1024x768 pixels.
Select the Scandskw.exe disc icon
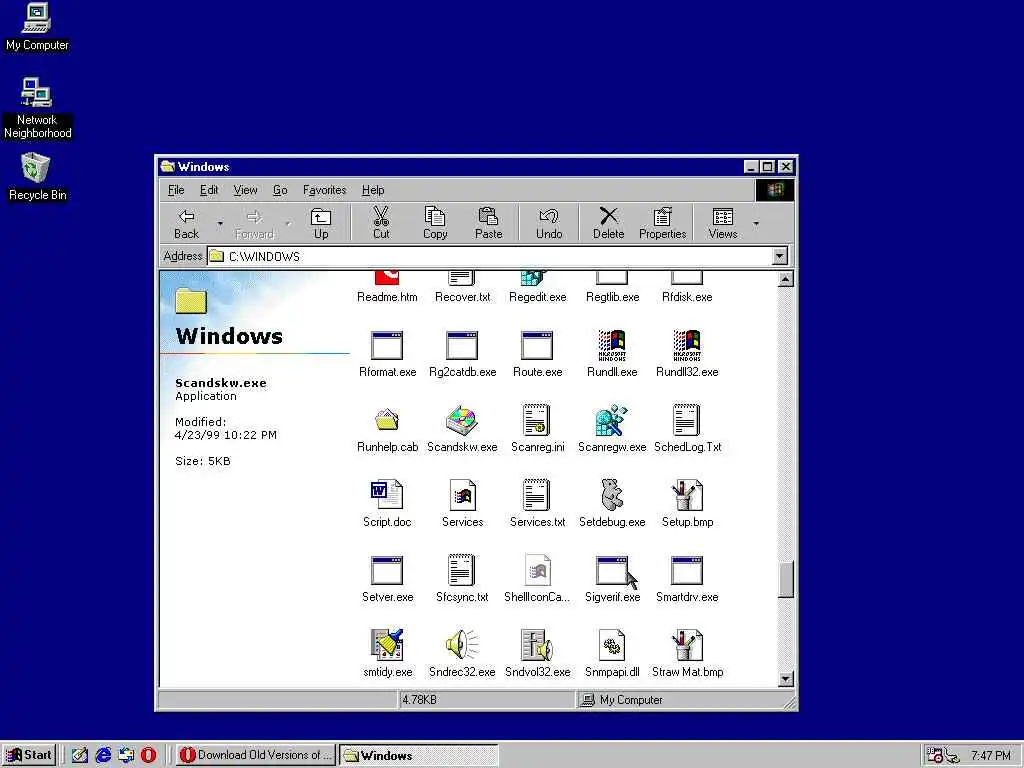pyautogui.click(x=462, y=421)
